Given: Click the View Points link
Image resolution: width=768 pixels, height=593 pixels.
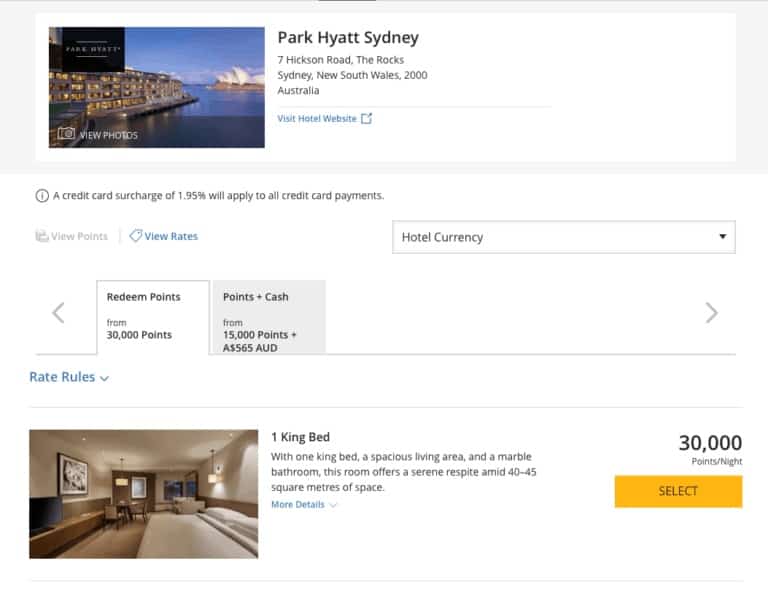Looking at the screenshot, I should pyautogui.click(x=79, y=236).
